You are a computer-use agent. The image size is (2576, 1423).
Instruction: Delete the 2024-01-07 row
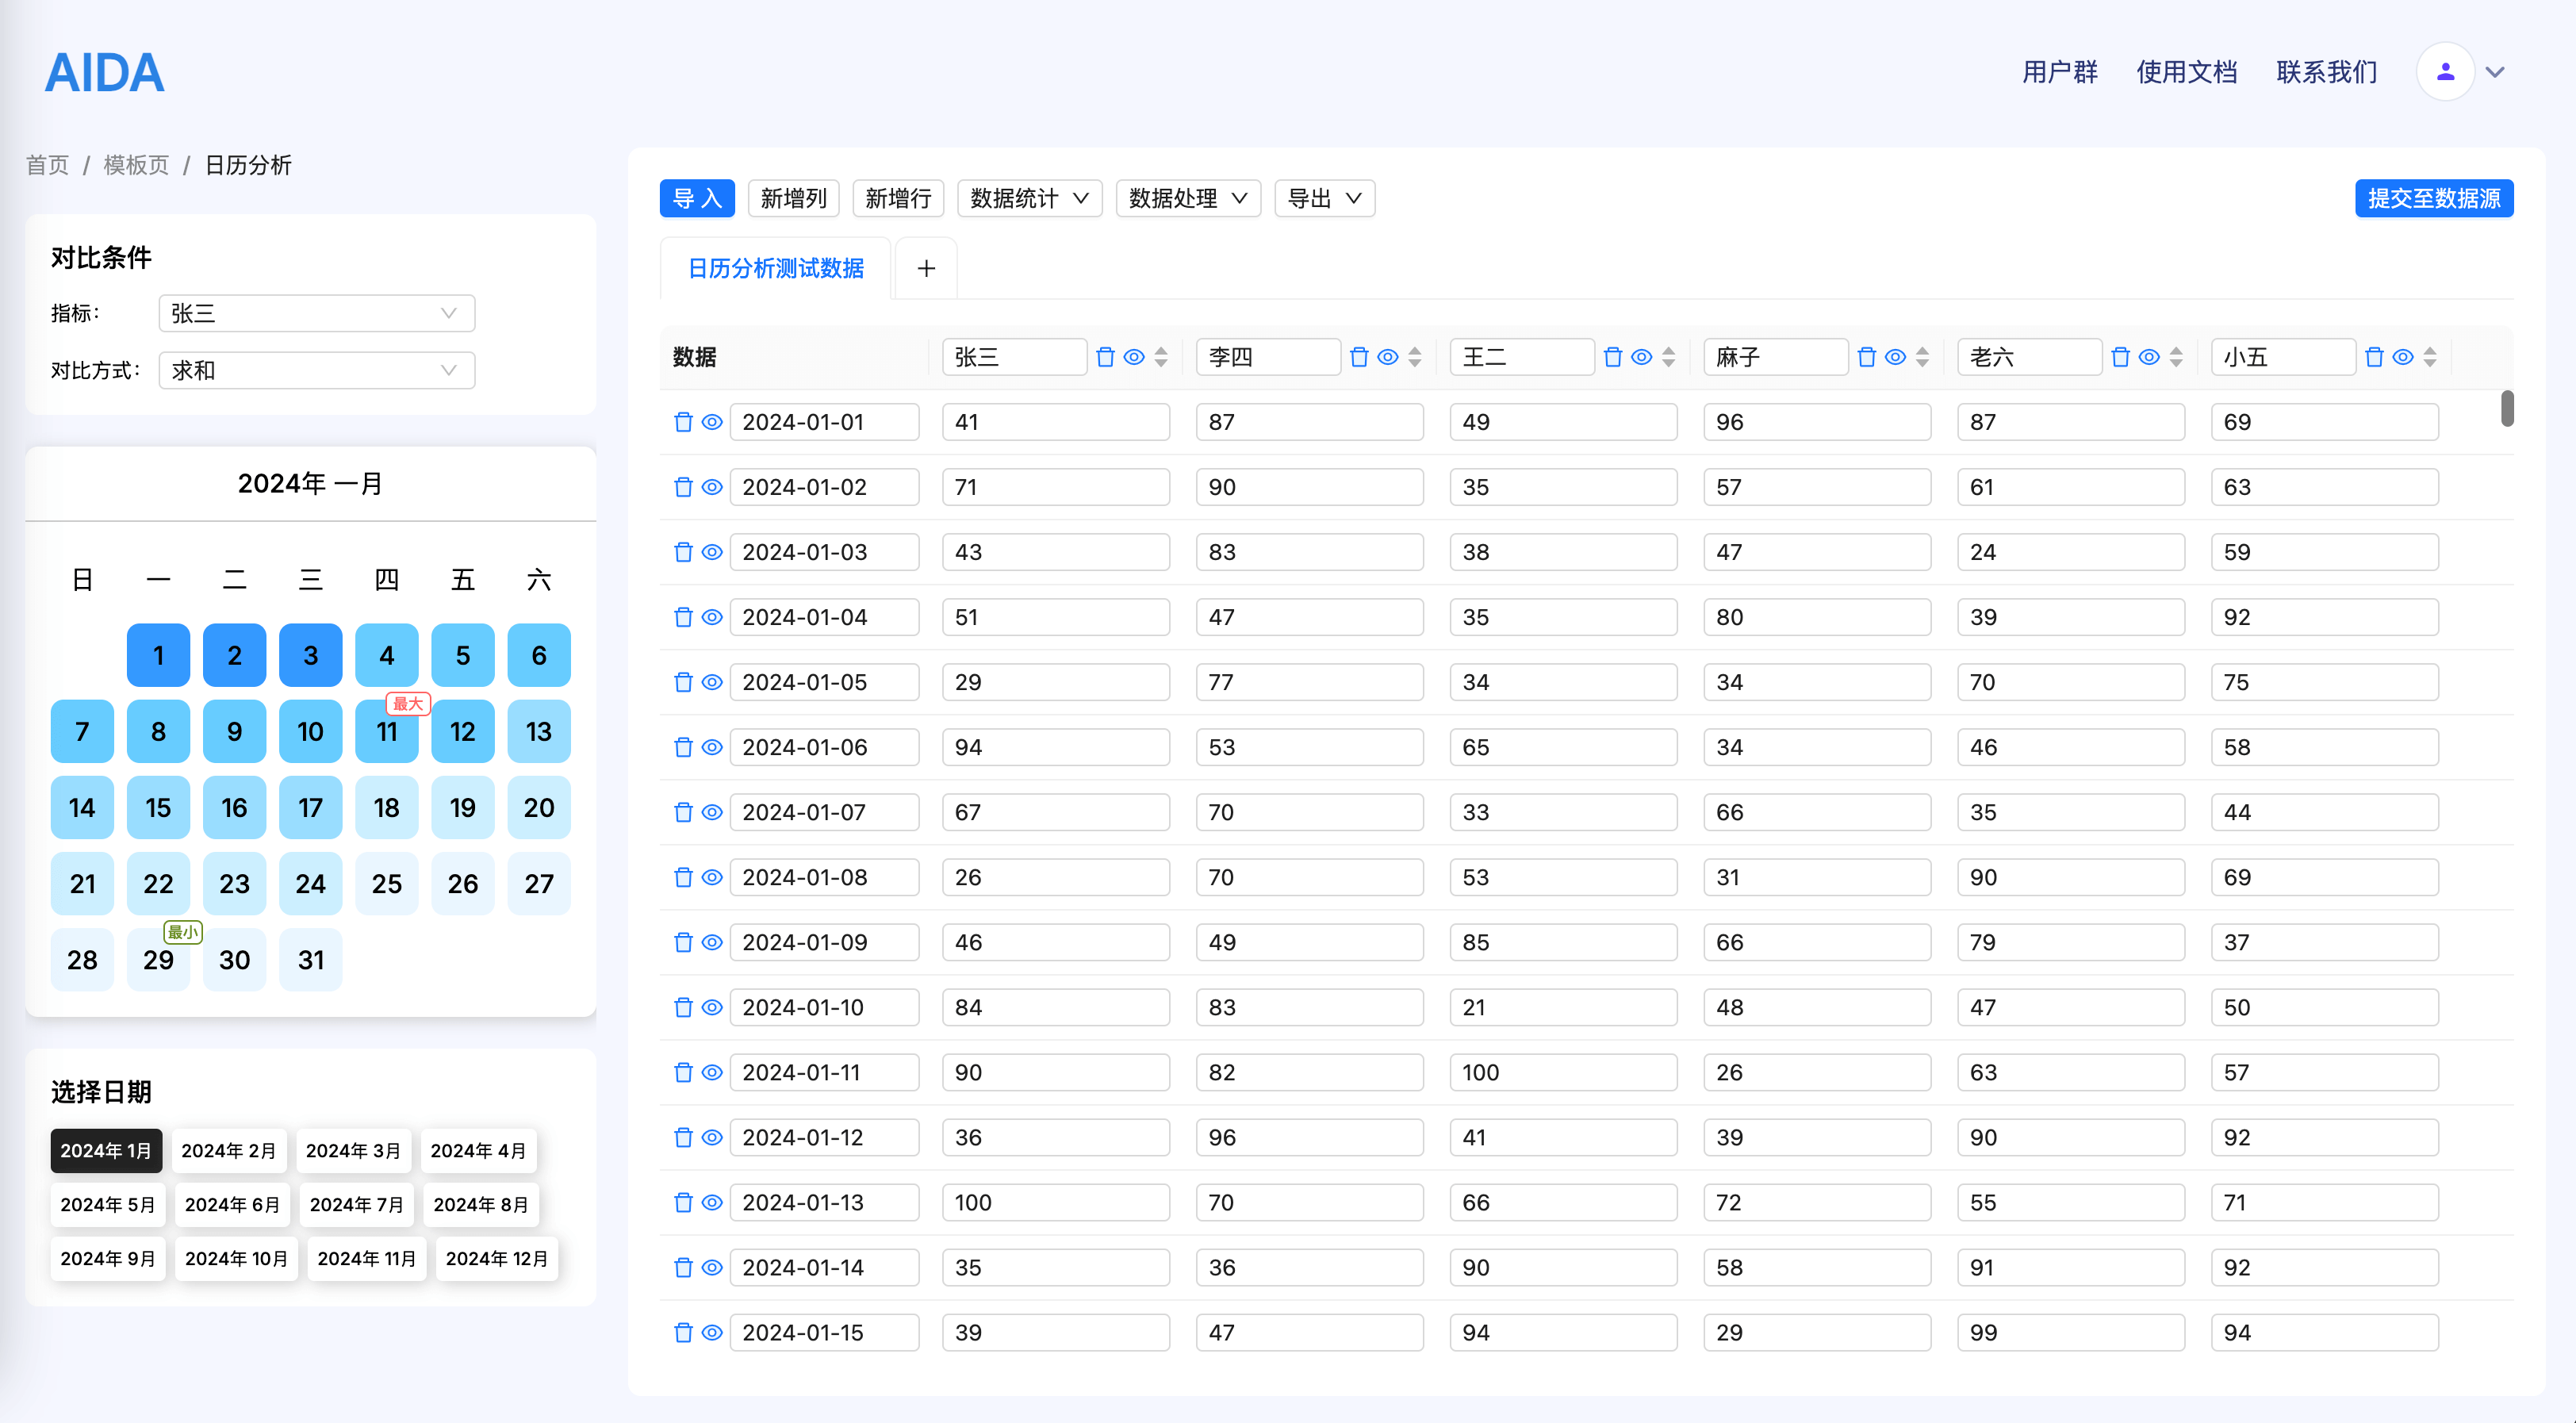pyautogui.click(x=684, y=812)
